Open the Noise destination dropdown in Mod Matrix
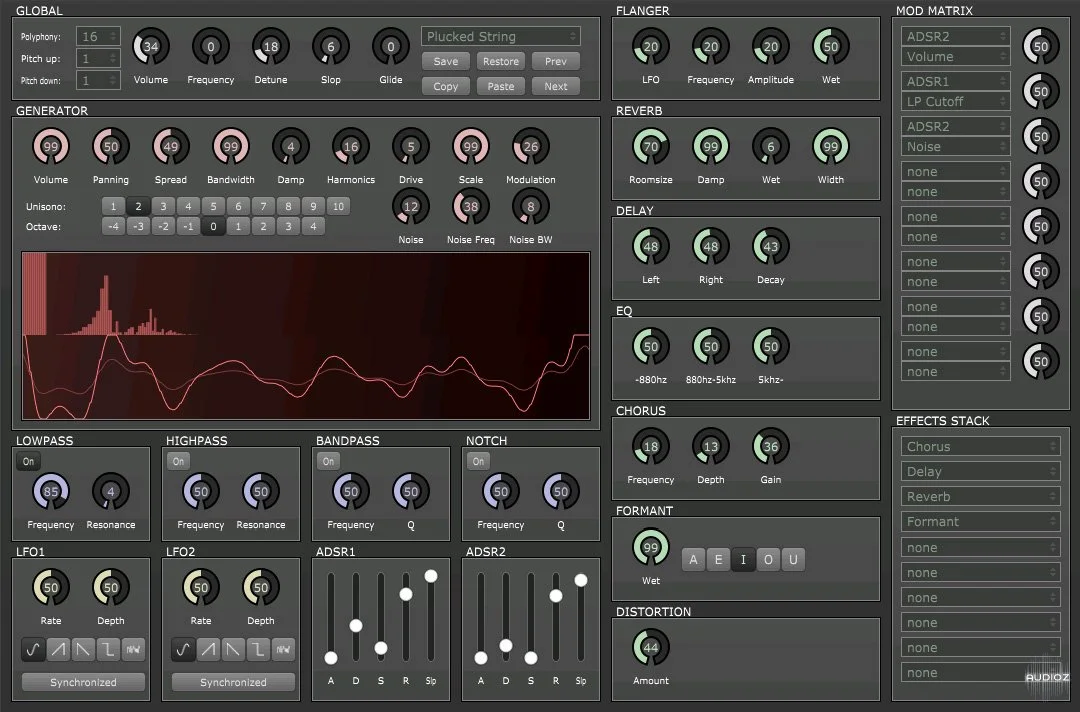This screenshot has width=1080, height=712. 955,146
